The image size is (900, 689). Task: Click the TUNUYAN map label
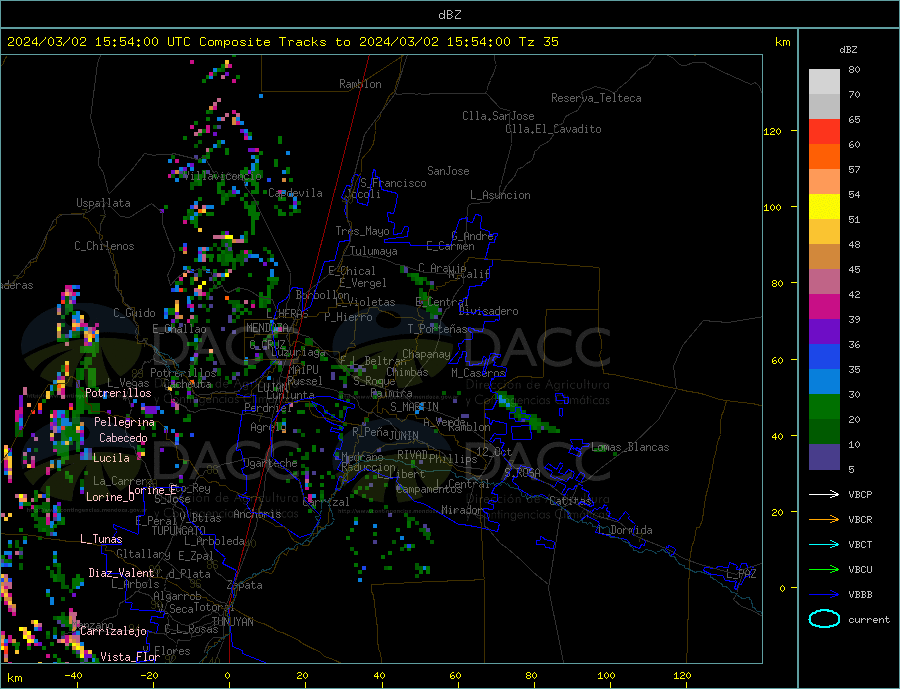(x=232, y=622)
